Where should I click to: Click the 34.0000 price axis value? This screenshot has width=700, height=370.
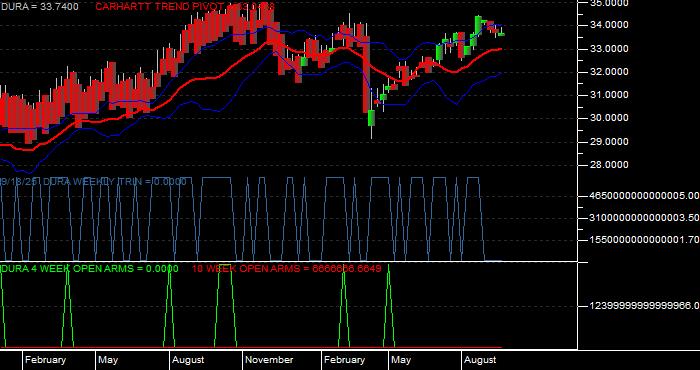coord(609,25)
